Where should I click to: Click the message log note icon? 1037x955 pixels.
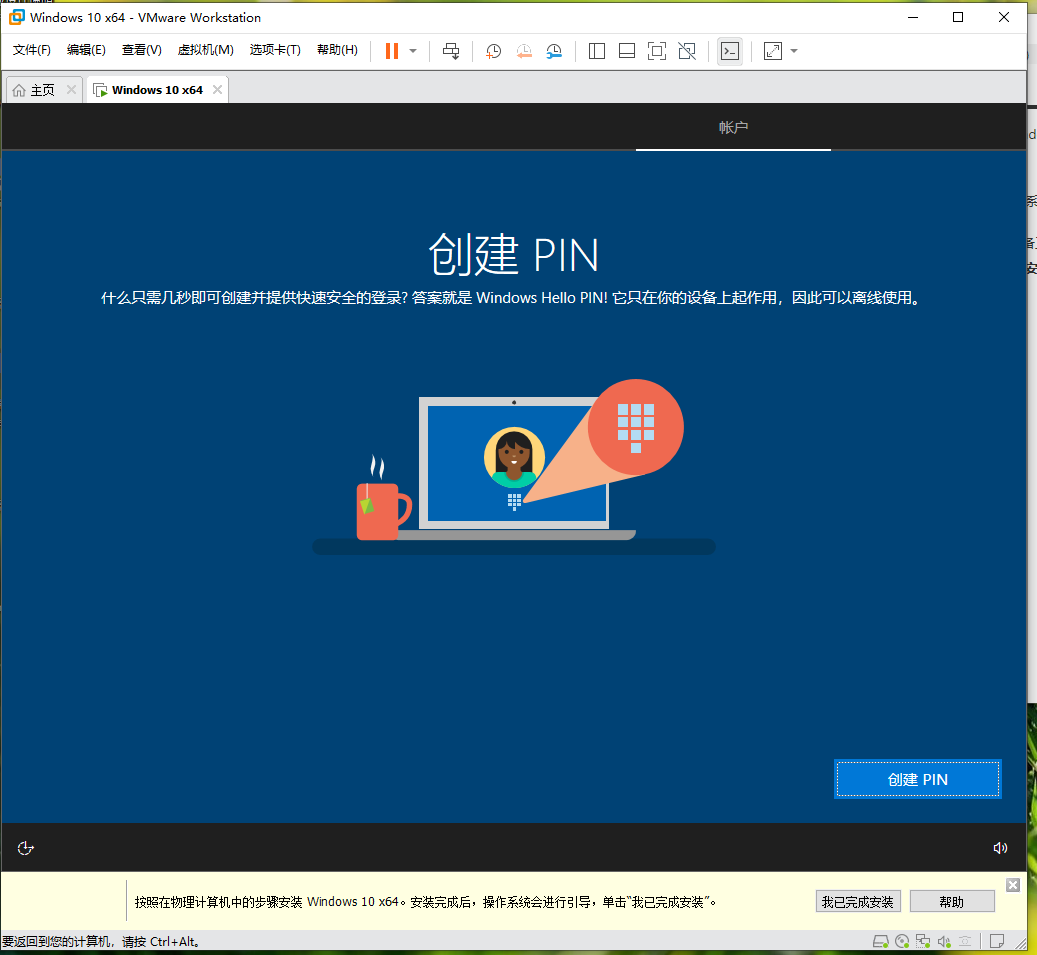pyautogui.click(x=997, y=941)
